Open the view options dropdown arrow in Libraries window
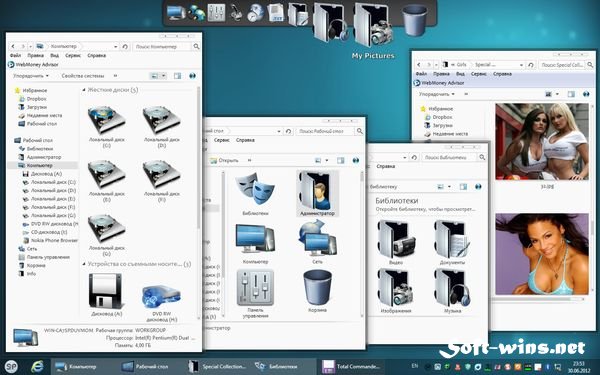The height and width of the screenshot is (375, 600). click(x=449, y=187)
